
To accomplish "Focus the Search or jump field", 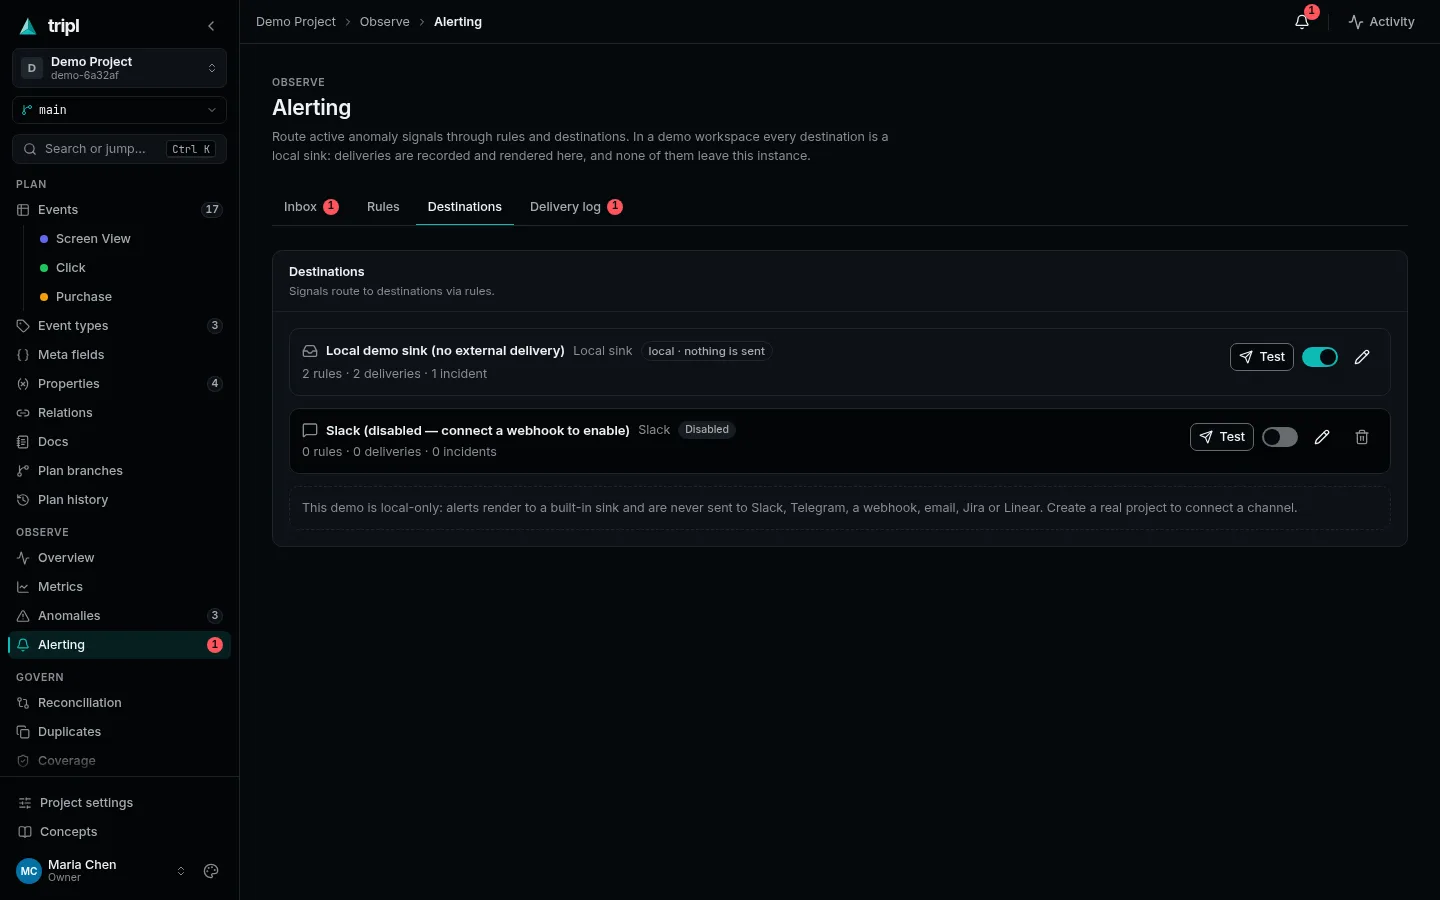I will click(x=119, y=149).
